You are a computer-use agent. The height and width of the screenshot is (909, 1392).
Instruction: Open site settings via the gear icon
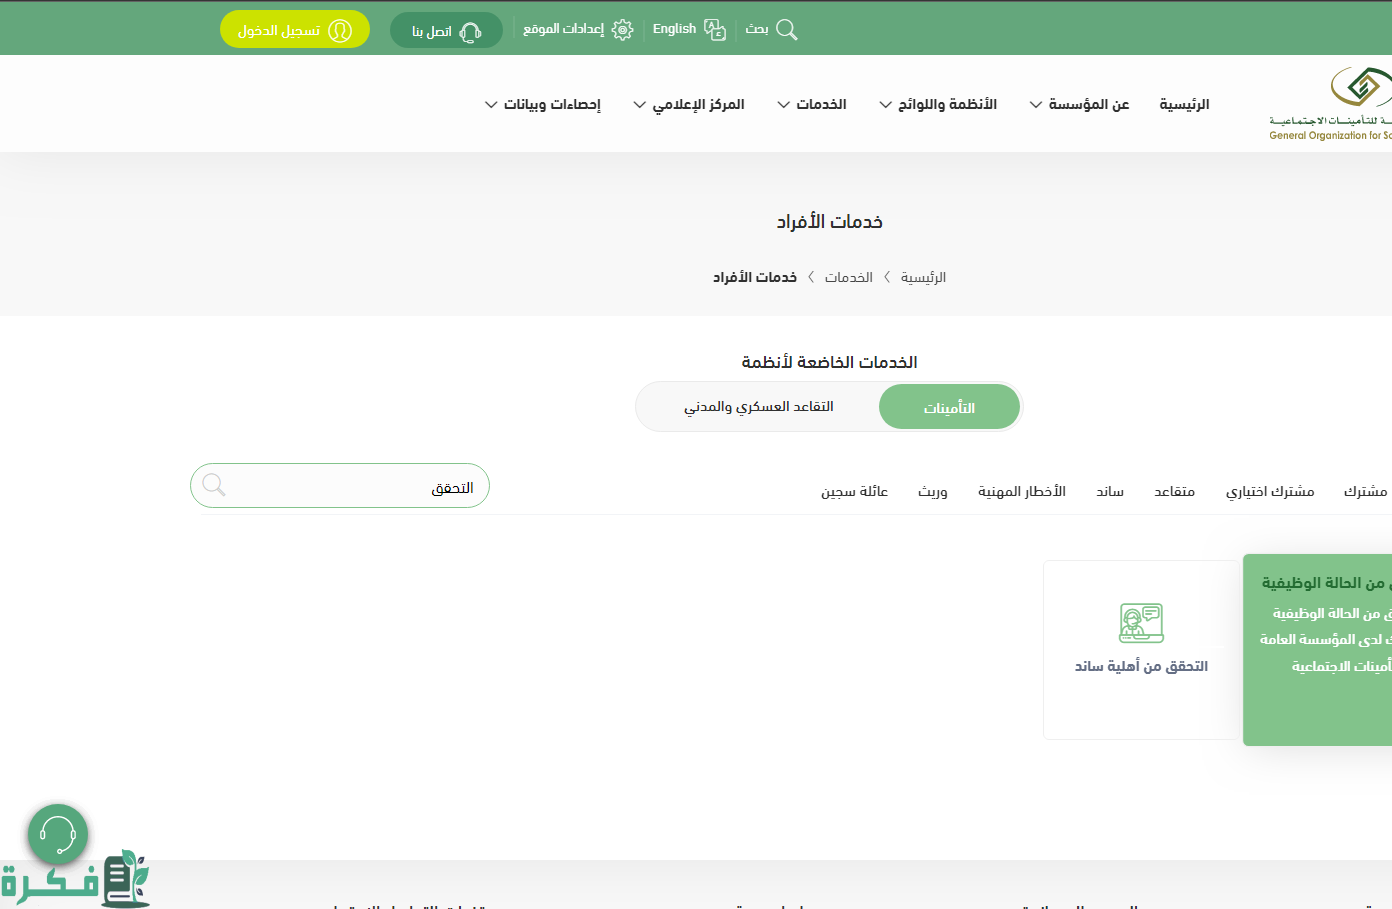click(622, 30)
